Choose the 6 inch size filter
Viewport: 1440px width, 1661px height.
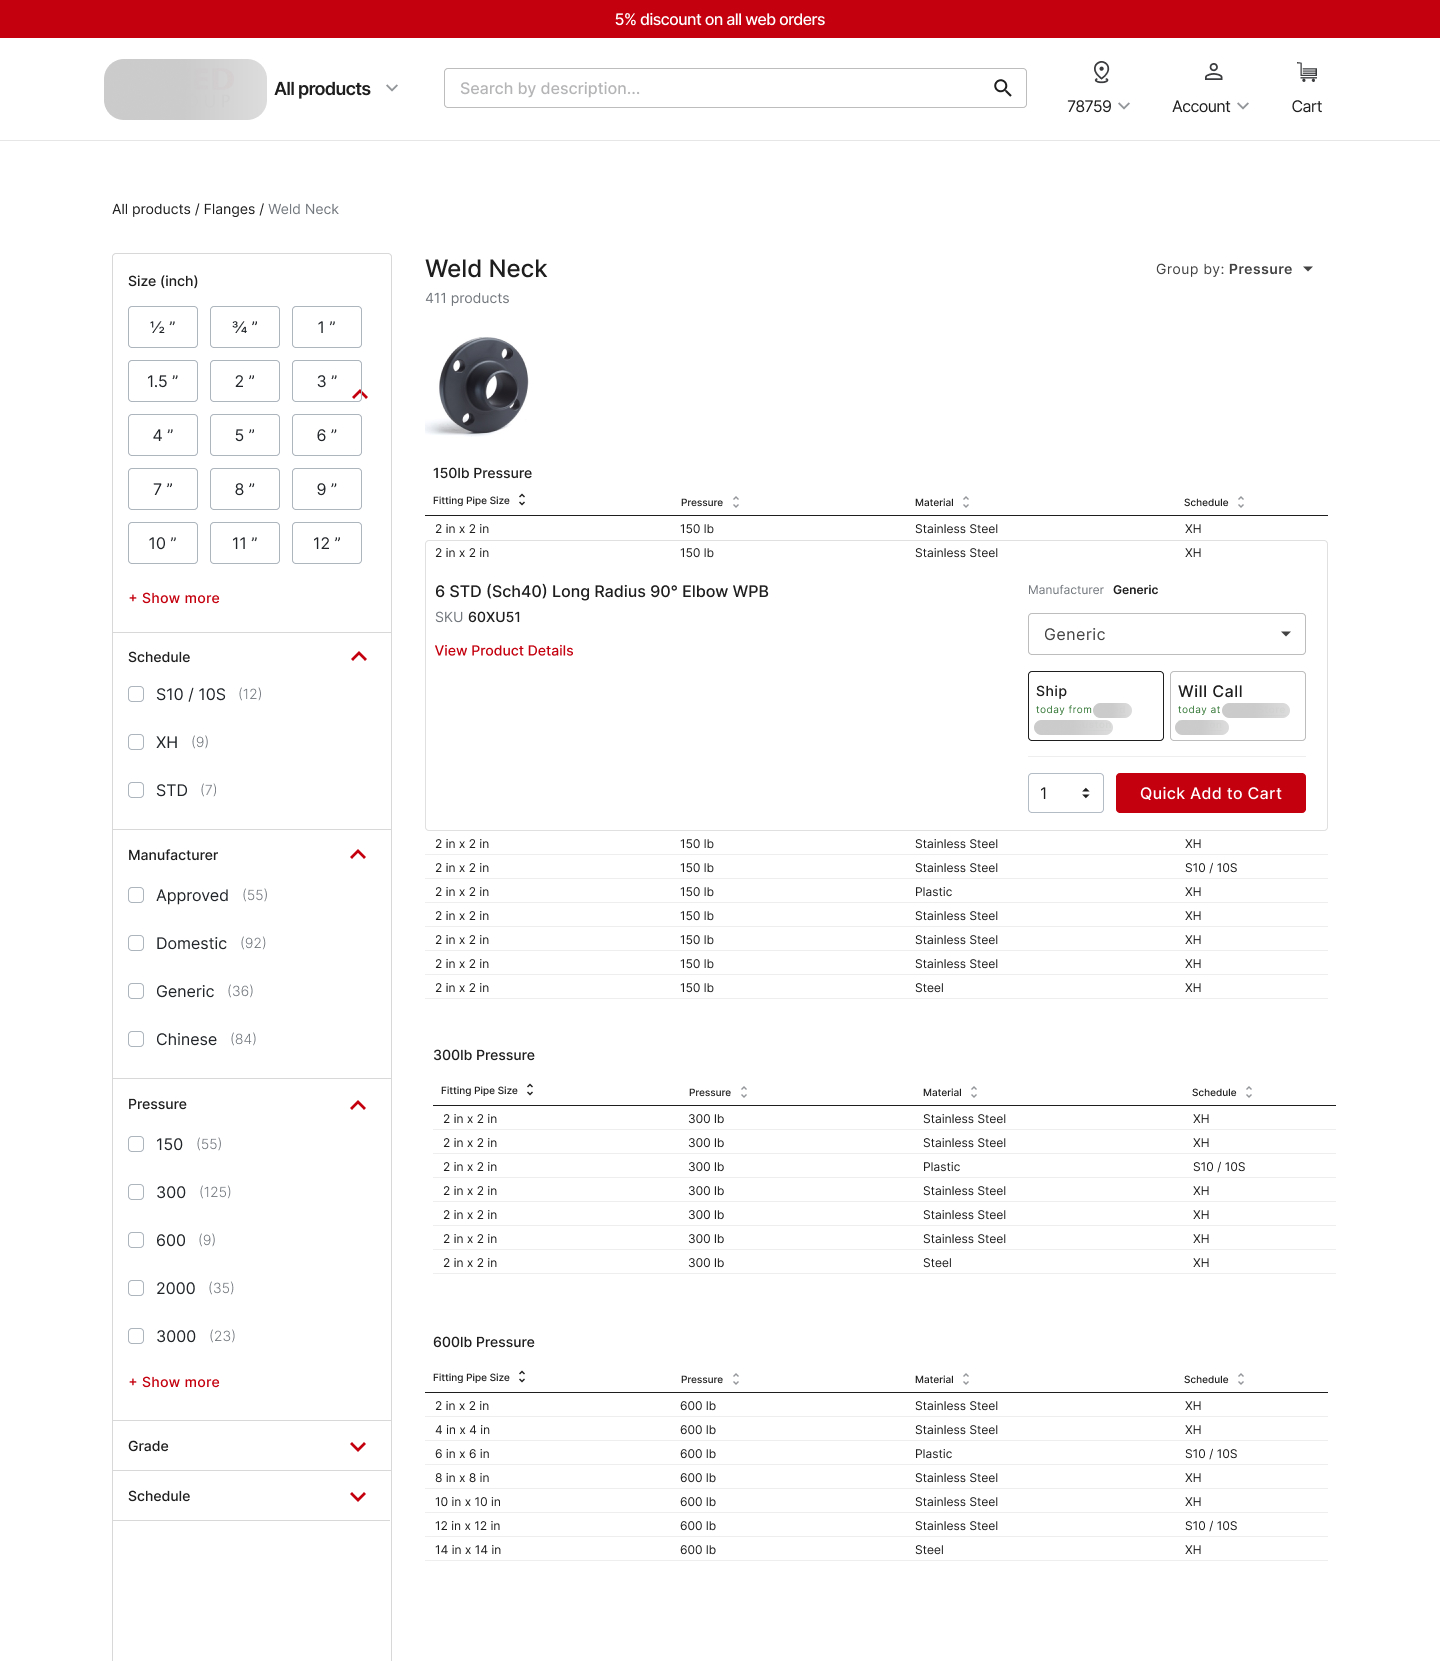click(327, 435)
